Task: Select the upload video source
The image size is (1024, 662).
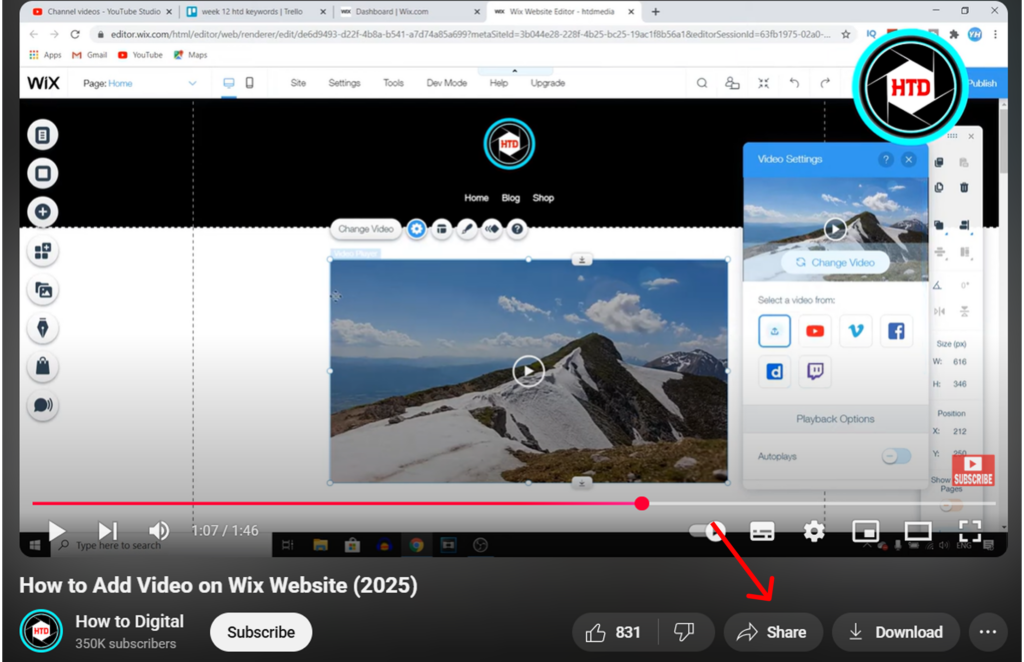Action: 775,331
